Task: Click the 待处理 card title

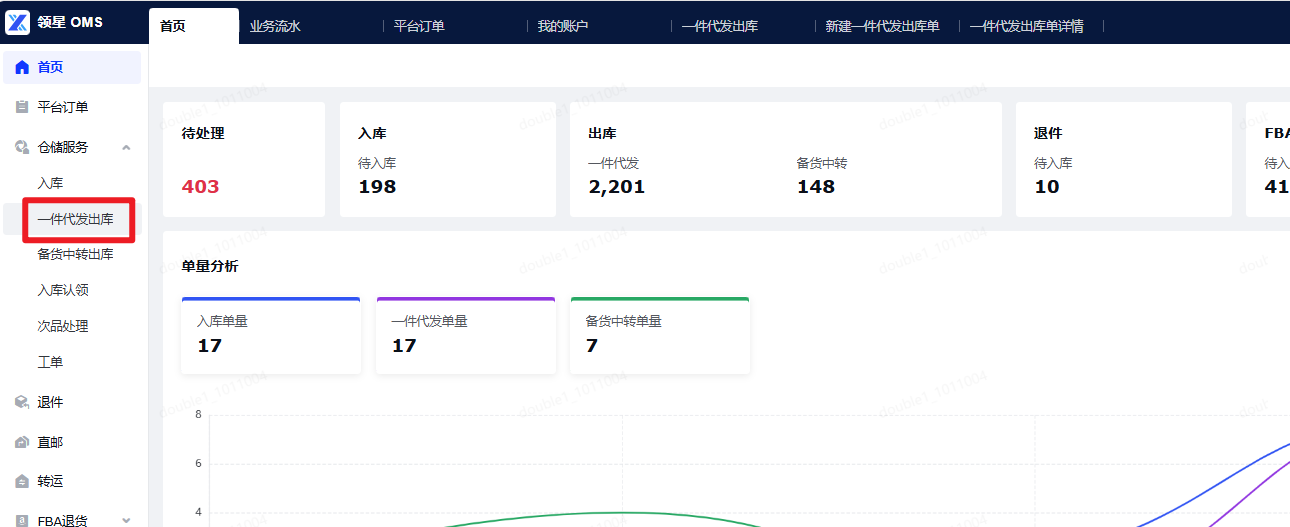Action: coord(203,133)
